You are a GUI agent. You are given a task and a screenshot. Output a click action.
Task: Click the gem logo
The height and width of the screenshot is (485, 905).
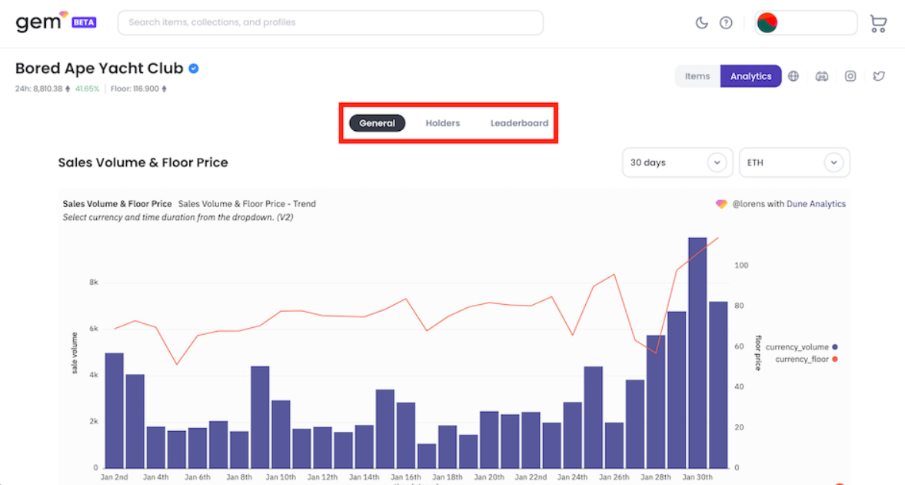[x=42, y=22]
